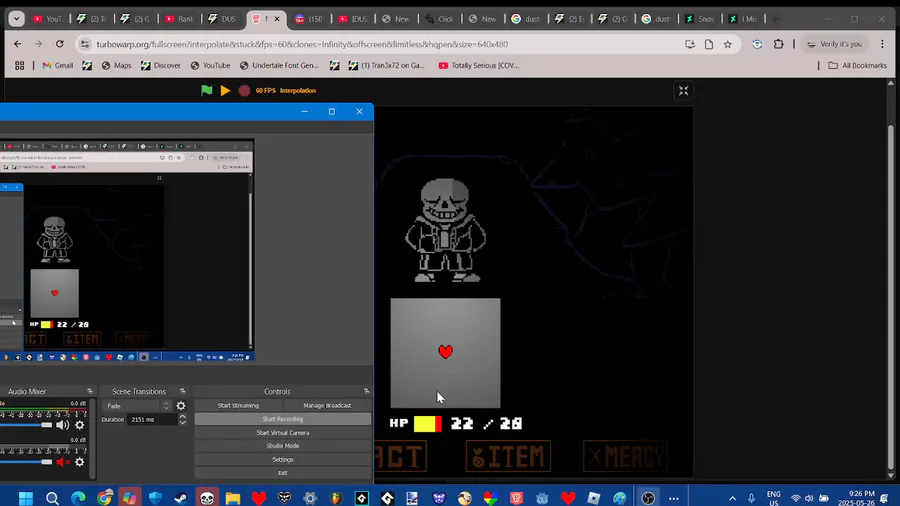Open second audio source gear settings

coord(80,462)
